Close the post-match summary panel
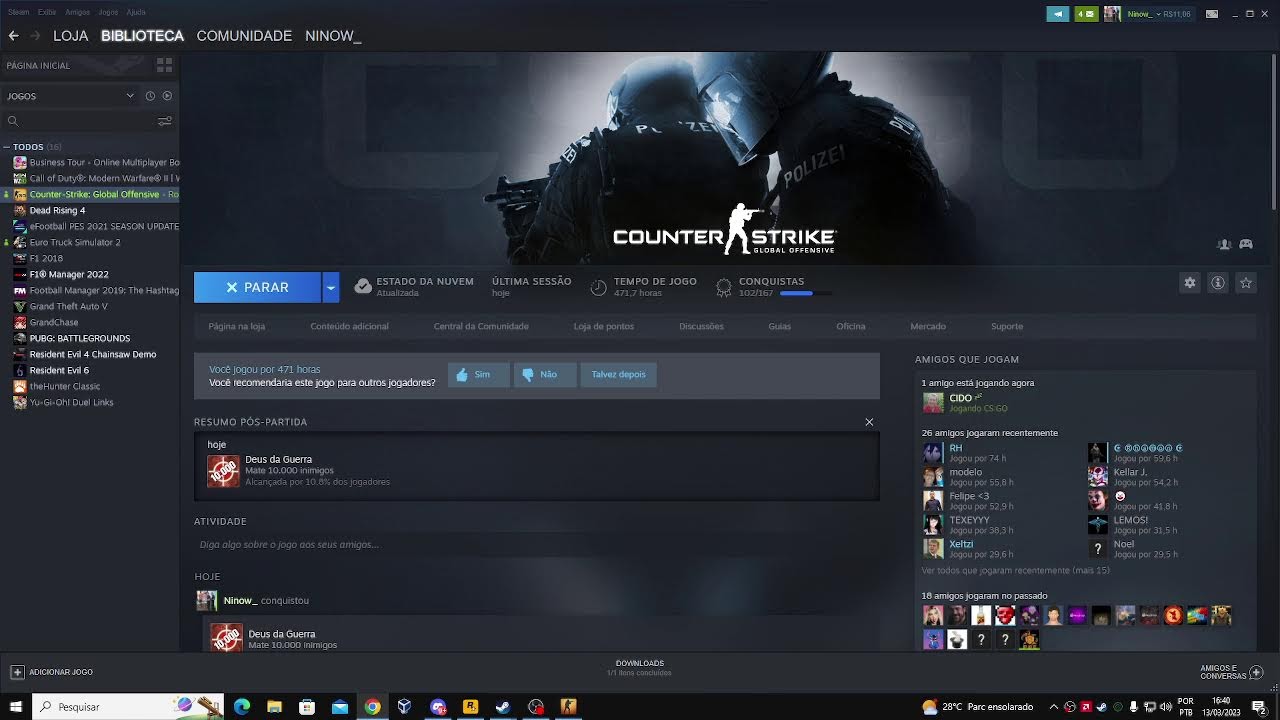1280x720 pixels. click(x=869, y=422)
